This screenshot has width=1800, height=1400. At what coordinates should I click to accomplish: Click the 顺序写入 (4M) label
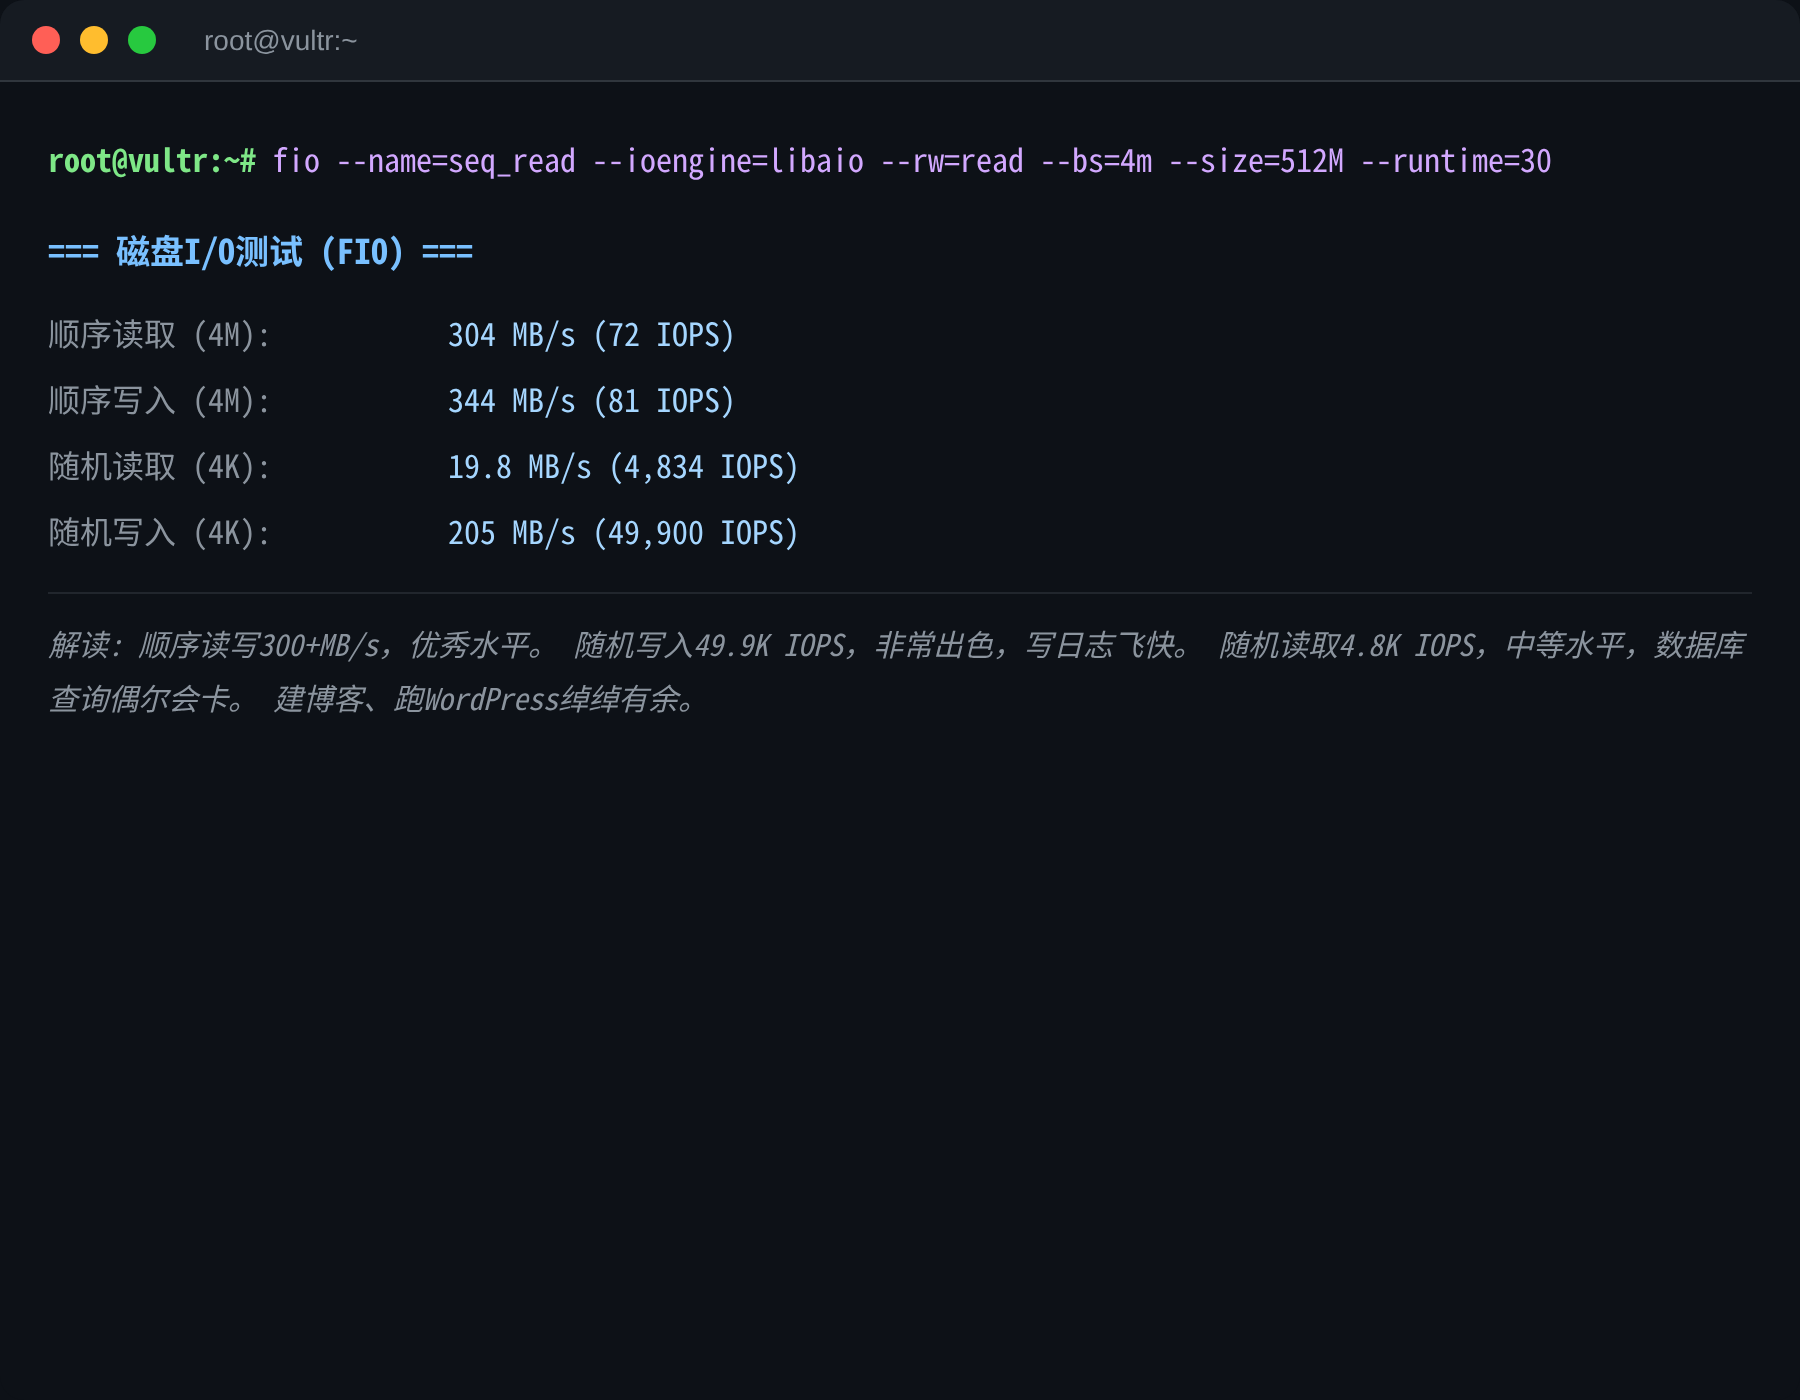coord(160,401)
